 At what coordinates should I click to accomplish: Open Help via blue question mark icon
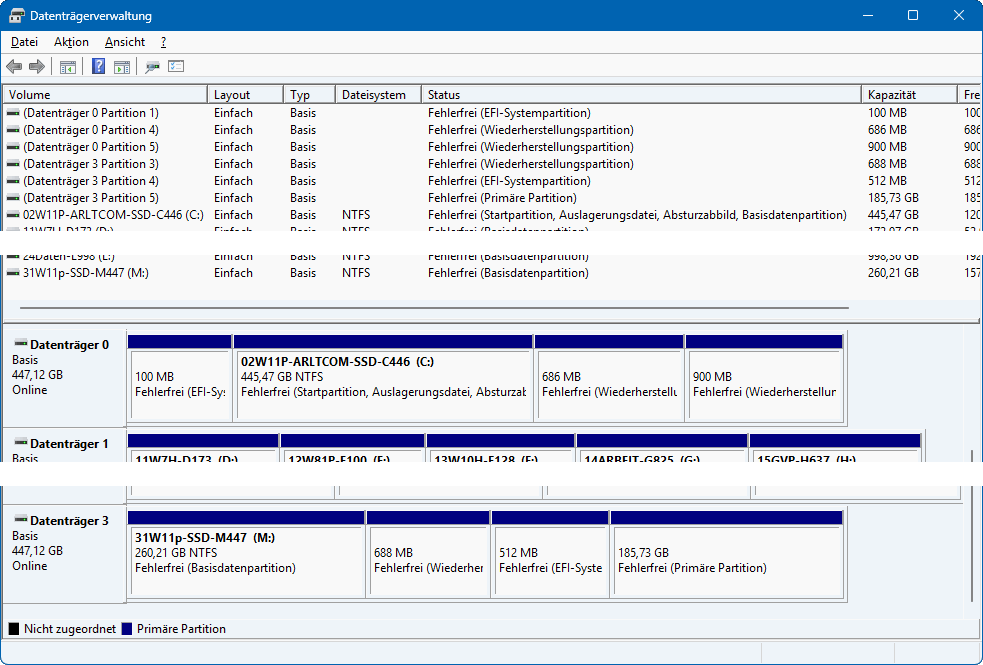coord(99,67)
